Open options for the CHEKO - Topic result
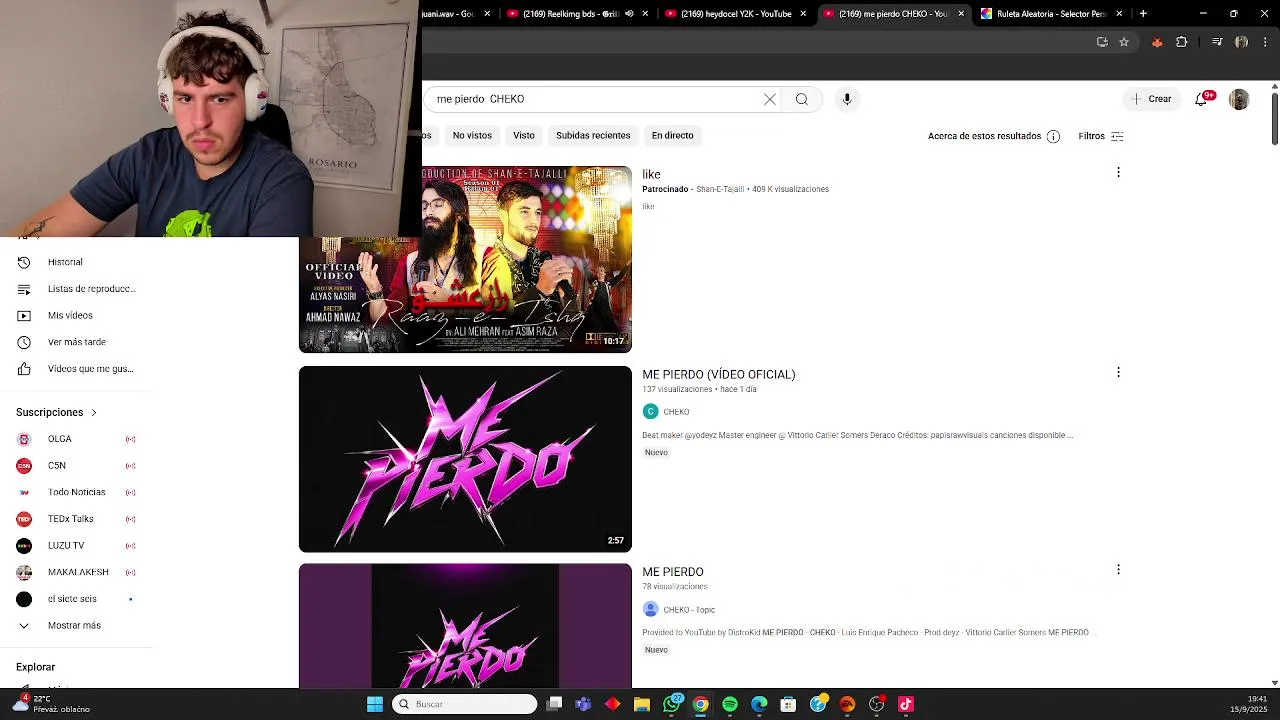 coord(1118,569)
